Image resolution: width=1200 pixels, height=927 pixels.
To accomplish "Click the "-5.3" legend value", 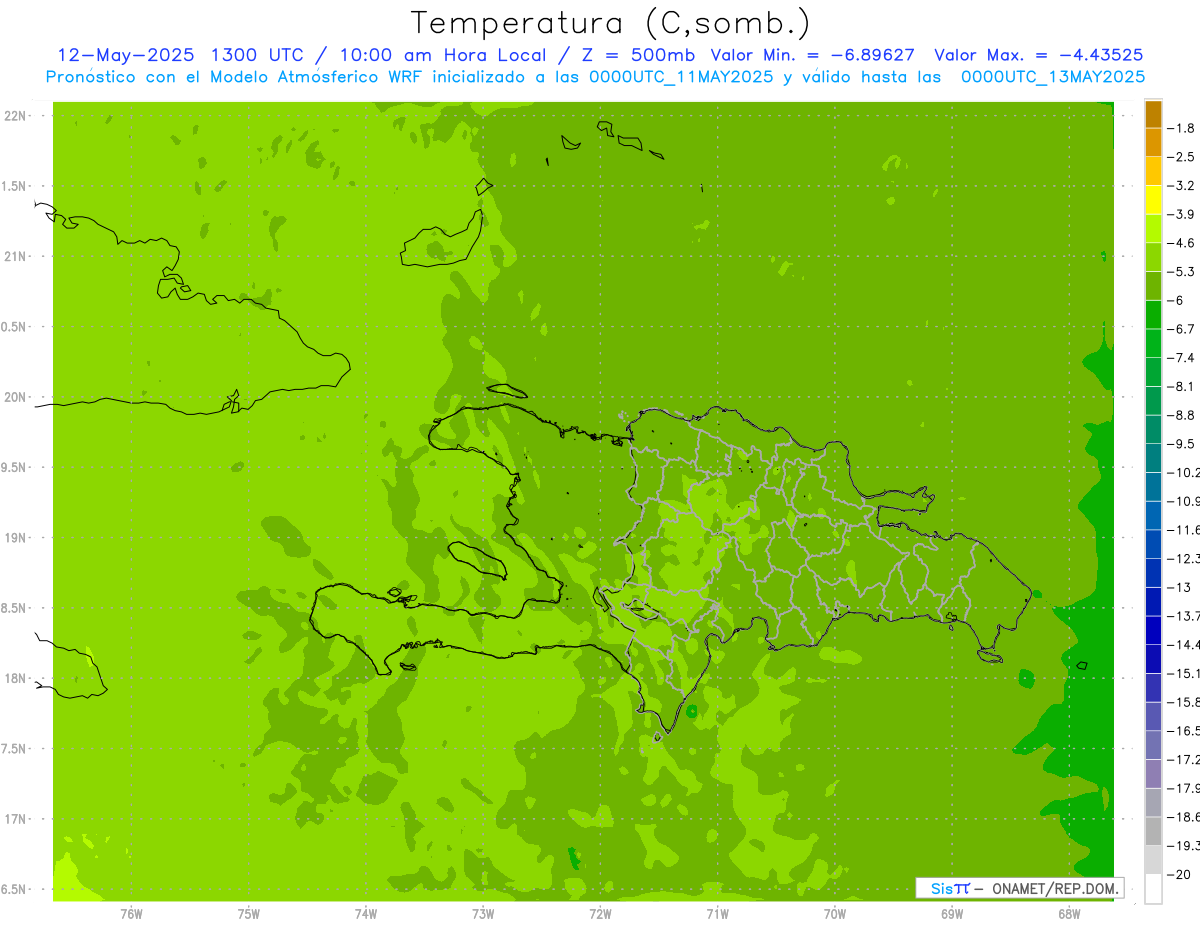I will (x=1182, y=271).
